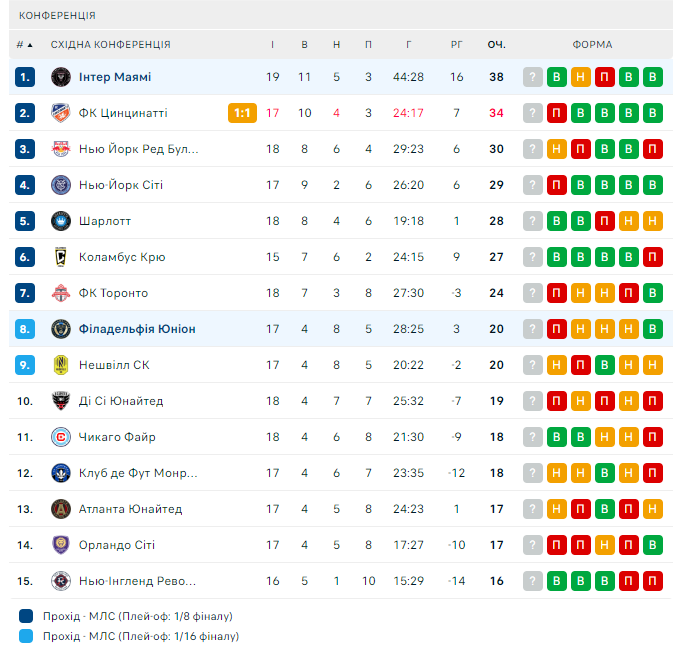
Task: Click the Inter Miami club logo
Action: (60, 77)
